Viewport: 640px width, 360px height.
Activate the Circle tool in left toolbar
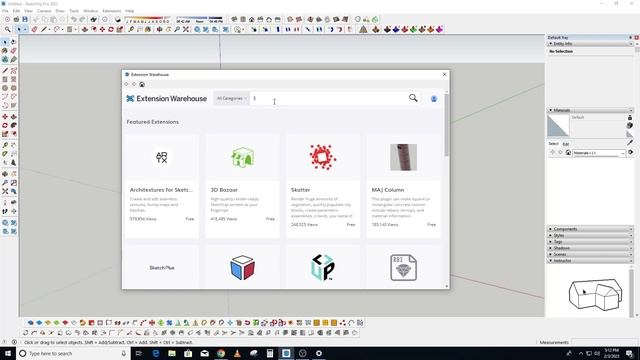click(x=5, y=88)
